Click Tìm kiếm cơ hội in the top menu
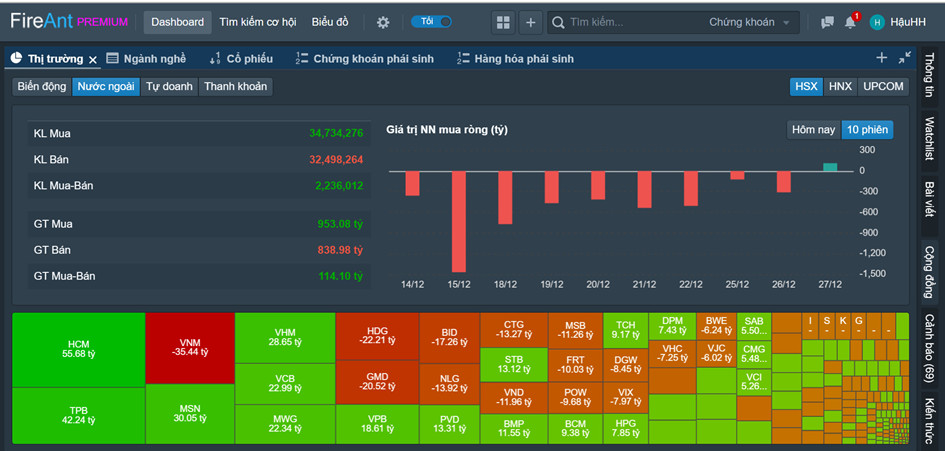This screenshot has width=945, height=451. coord(257,22)
